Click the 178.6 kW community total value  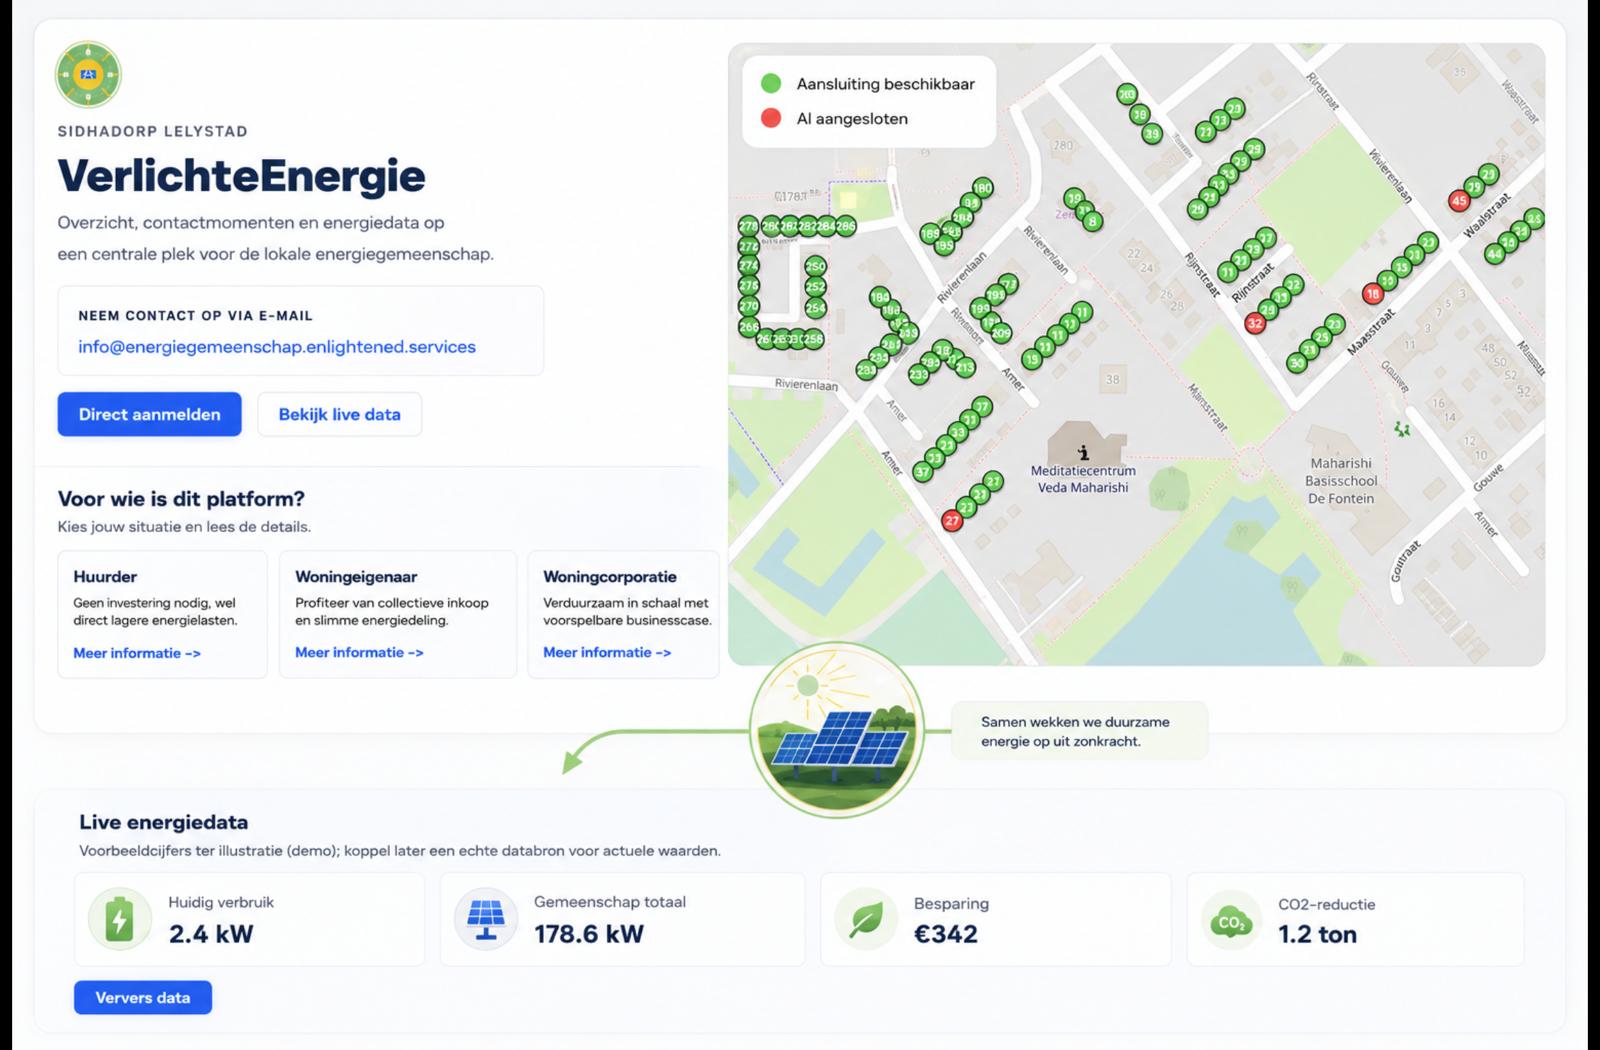[x=589, y=934]
